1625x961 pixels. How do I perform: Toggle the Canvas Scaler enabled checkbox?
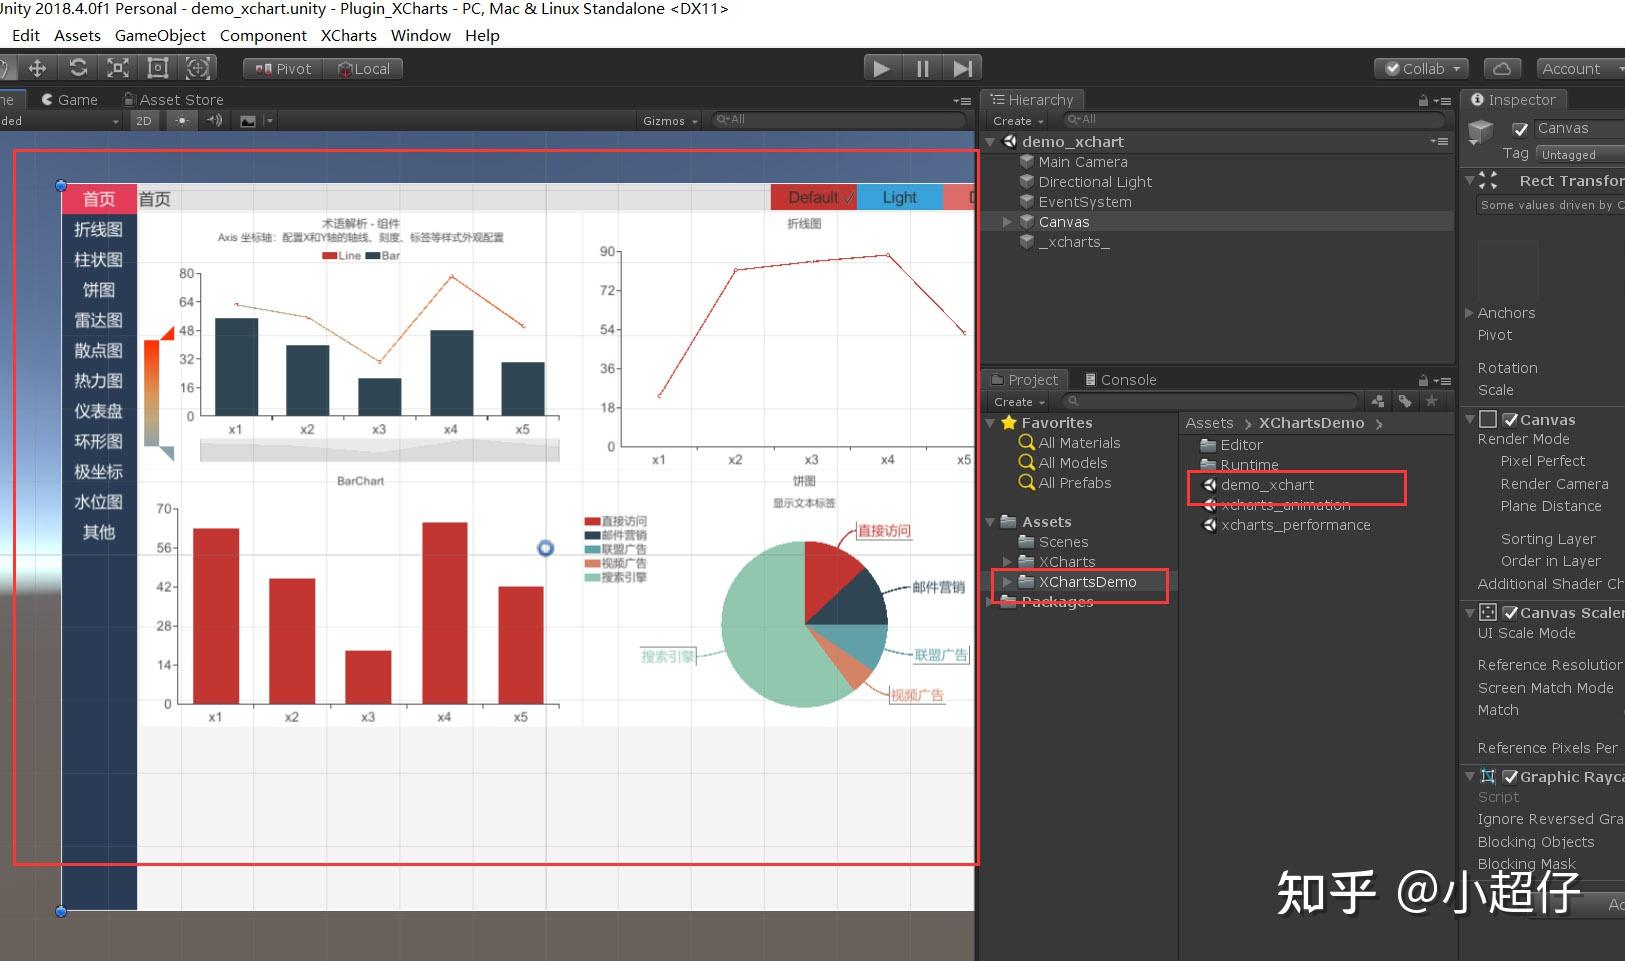pyautogui.click(x=1510, y=612)
